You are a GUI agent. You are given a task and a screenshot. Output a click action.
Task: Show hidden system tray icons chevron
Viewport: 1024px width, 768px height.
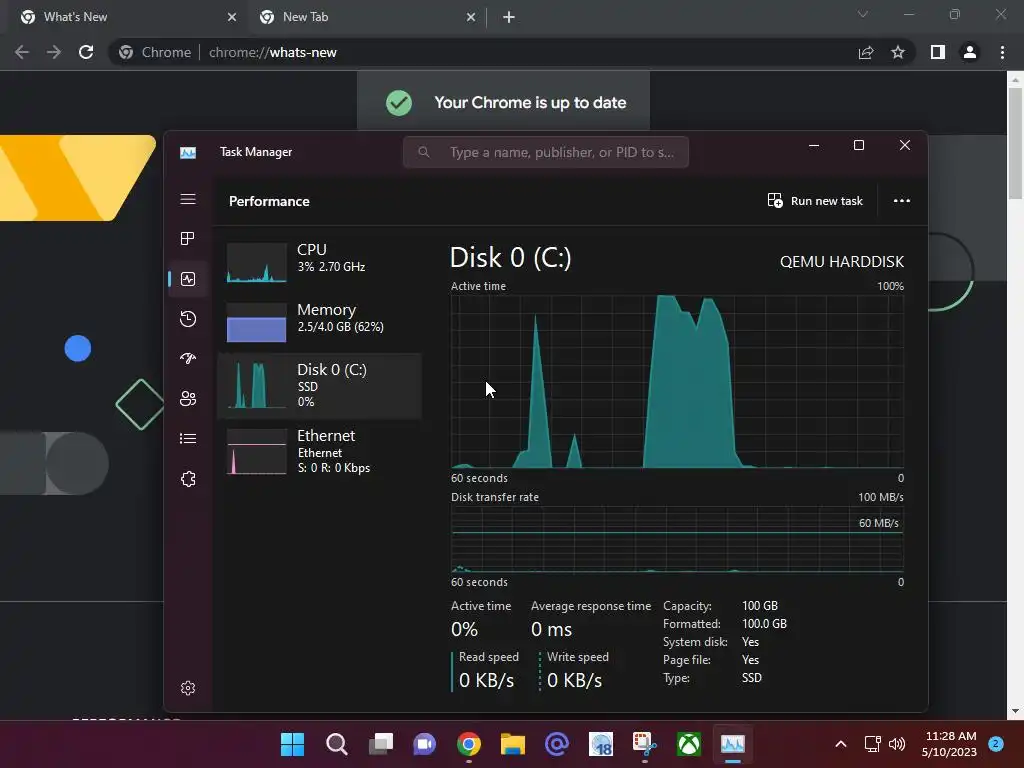click(840, 744)
